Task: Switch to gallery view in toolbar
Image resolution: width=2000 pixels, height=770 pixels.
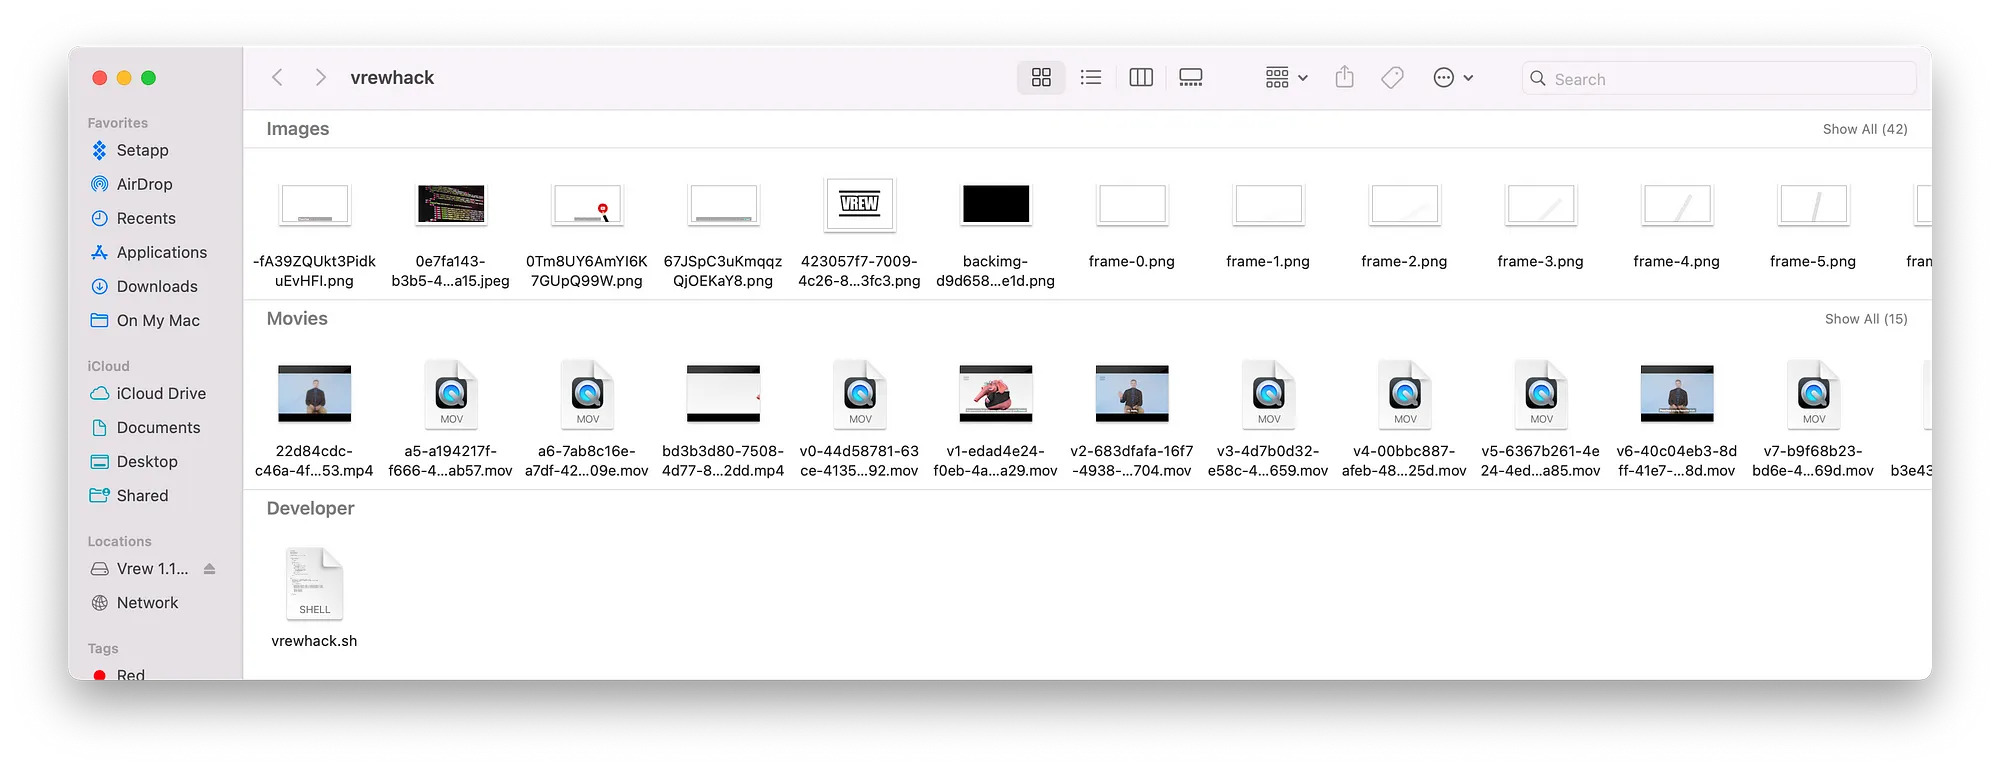Action: point(1190,77)
